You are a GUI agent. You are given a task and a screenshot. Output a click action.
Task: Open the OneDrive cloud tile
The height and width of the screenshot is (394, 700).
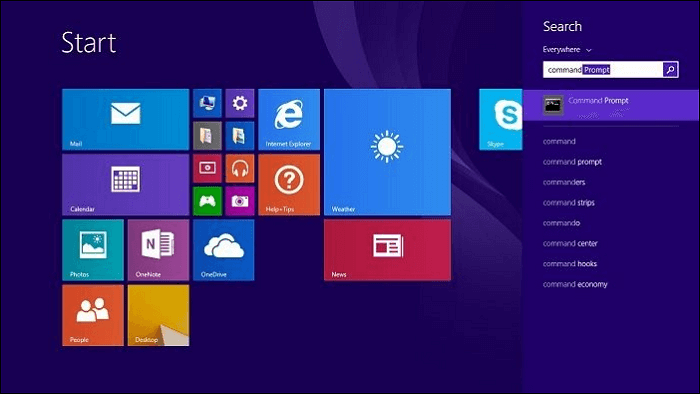(x=224, y=250)
